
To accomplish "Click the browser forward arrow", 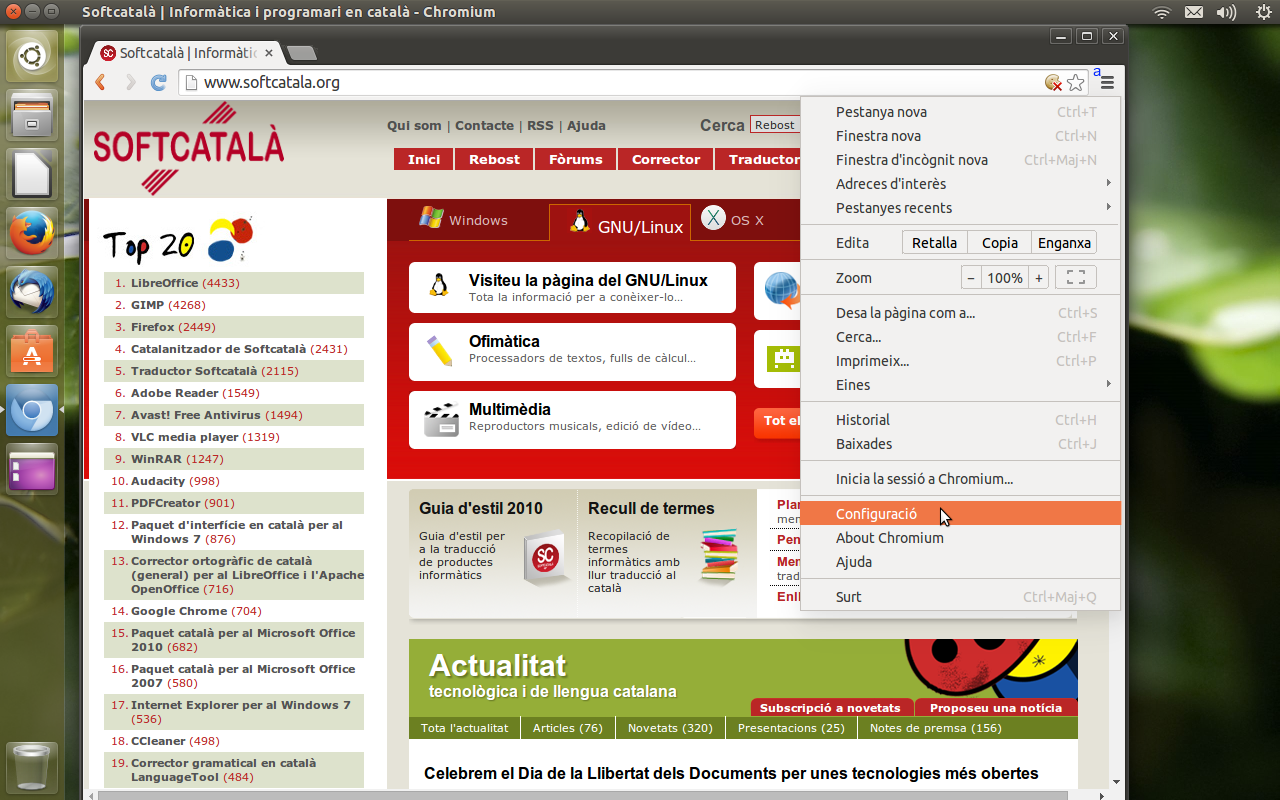I will click(x=130, y=82).
